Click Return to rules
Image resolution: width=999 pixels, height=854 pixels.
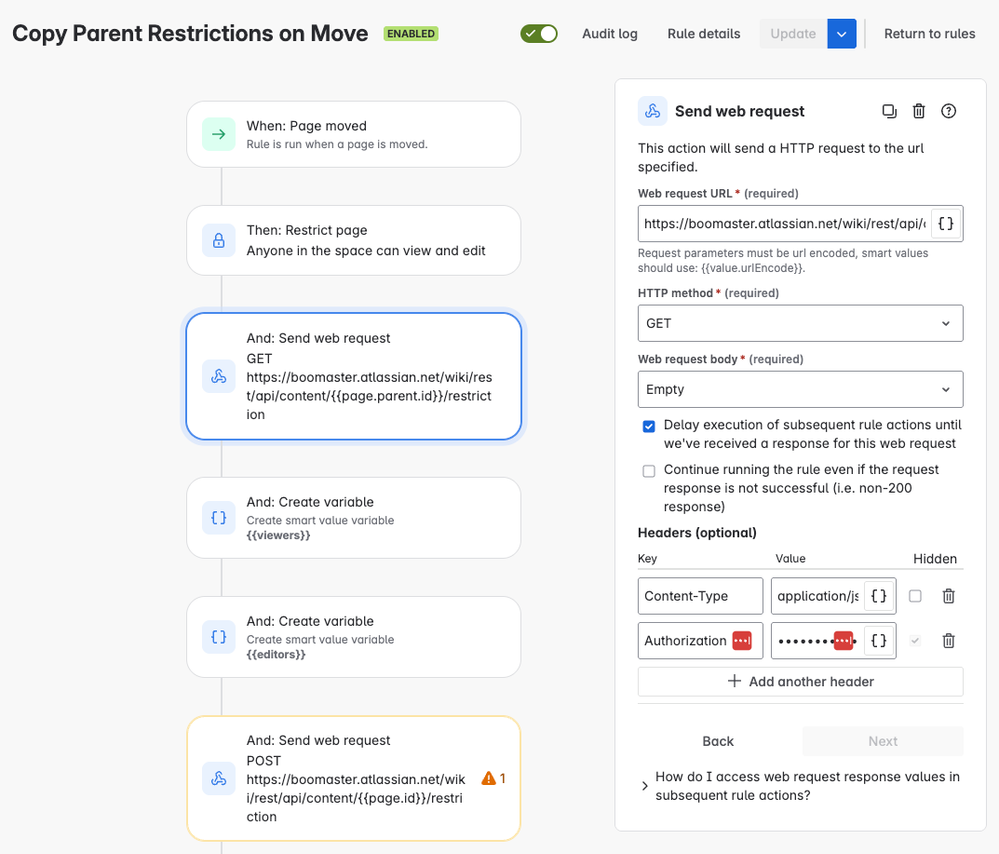930,34
